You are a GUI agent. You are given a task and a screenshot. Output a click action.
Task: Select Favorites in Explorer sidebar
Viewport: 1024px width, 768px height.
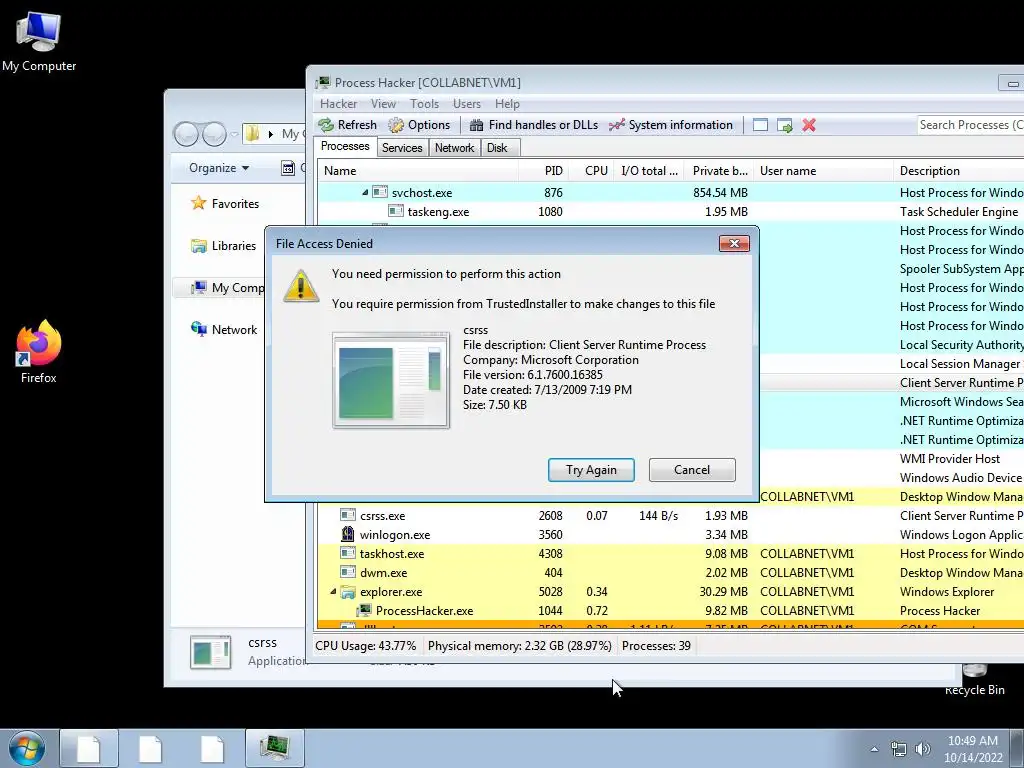tap(225, 204)
